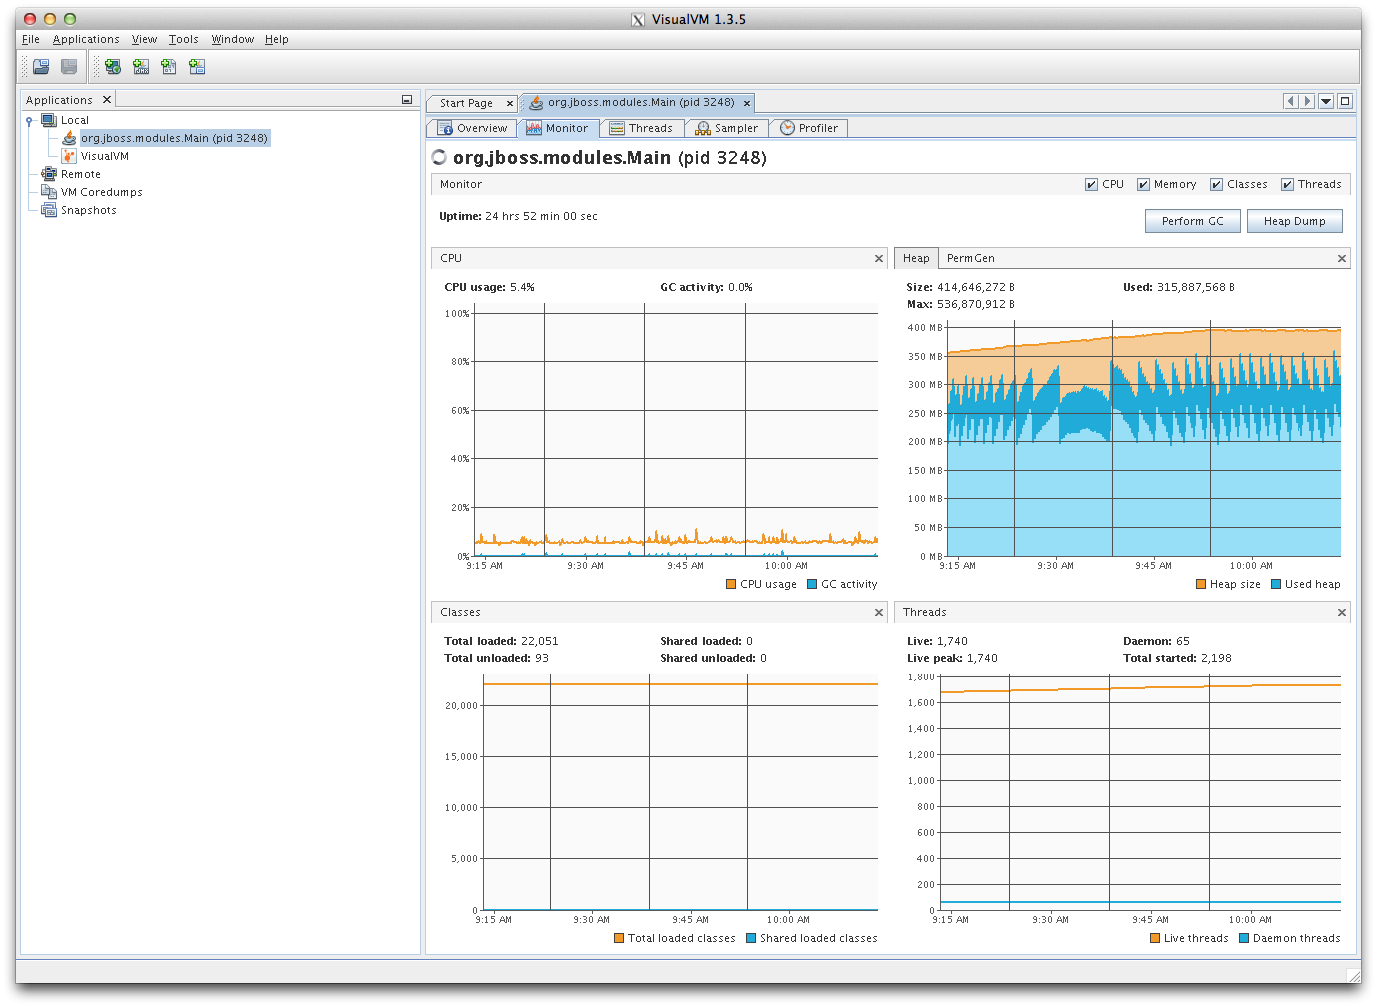This screenshot has height=1007, width=1377.
Task: Open the Tools menu
Action: tap(183, 40)
